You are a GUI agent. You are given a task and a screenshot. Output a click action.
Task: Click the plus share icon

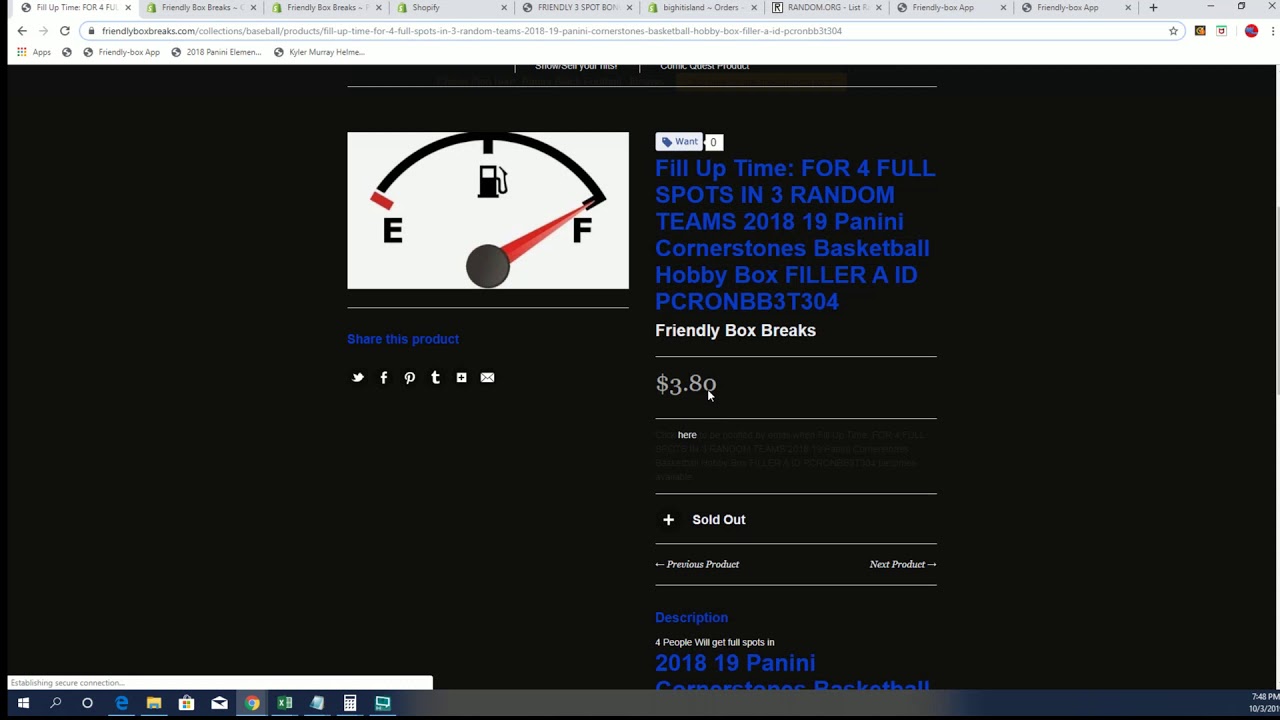pyautogui.click(x=461, y=378)
